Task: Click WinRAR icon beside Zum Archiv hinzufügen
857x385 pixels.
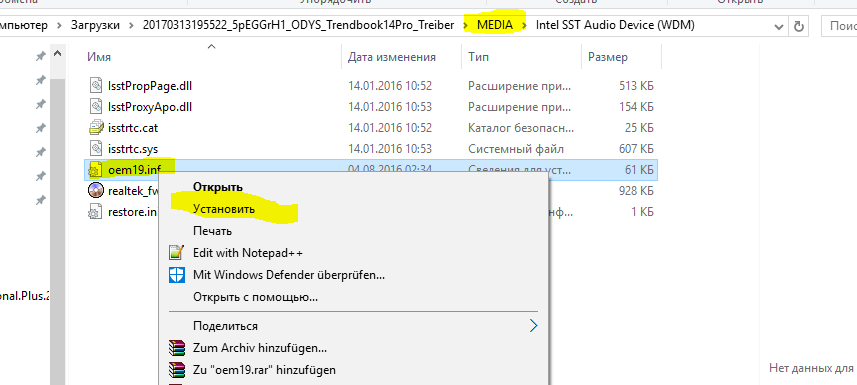Action: pyautogui.click(x=177, y=348)
